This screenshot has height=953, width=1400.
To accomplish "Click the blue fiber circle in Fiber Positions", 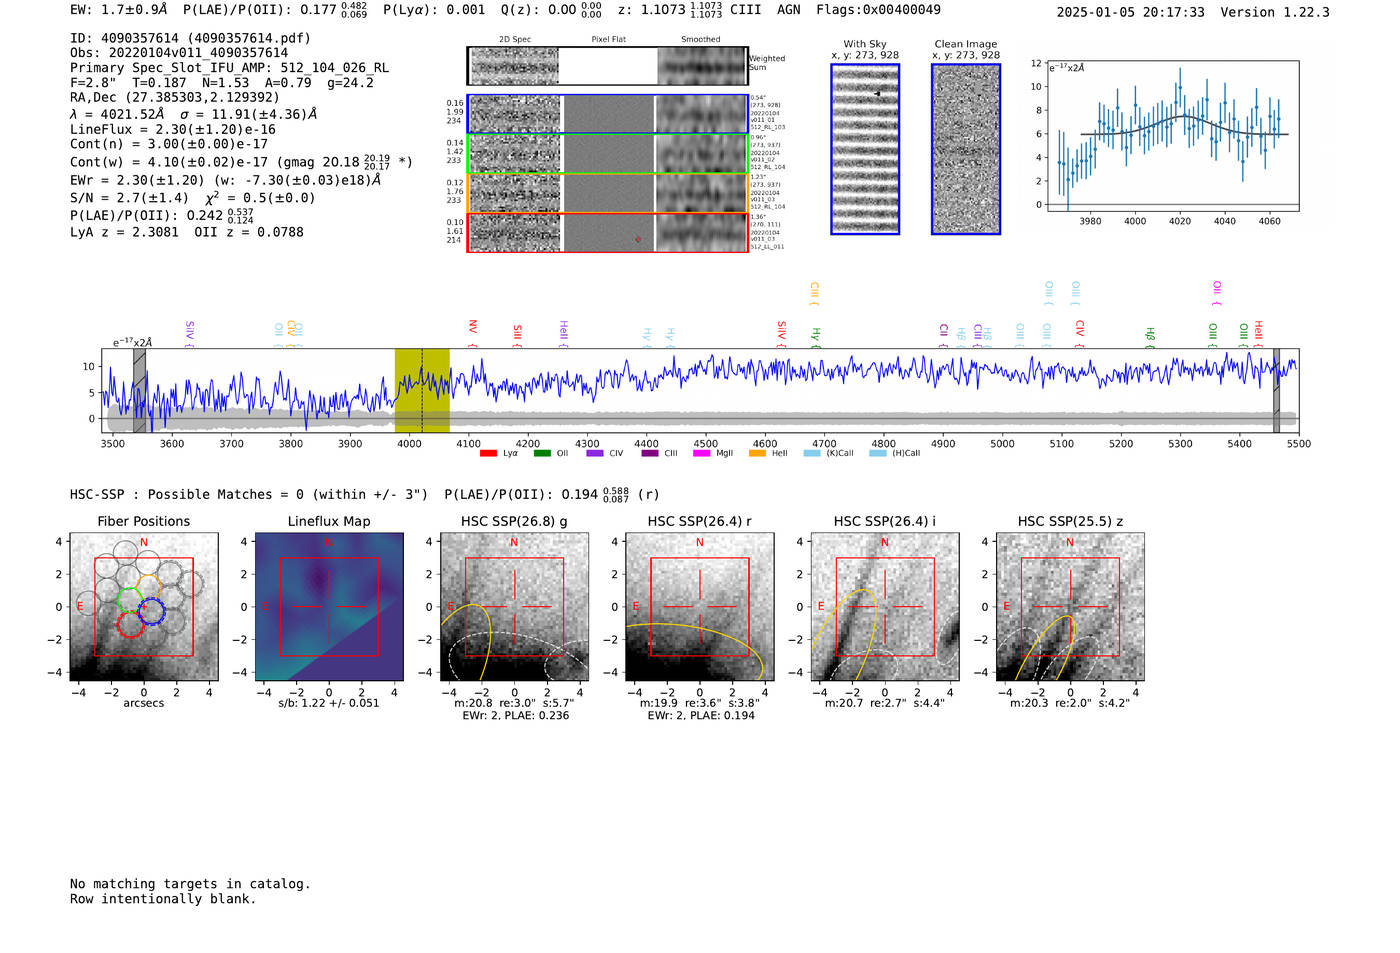I will point(152,611).
